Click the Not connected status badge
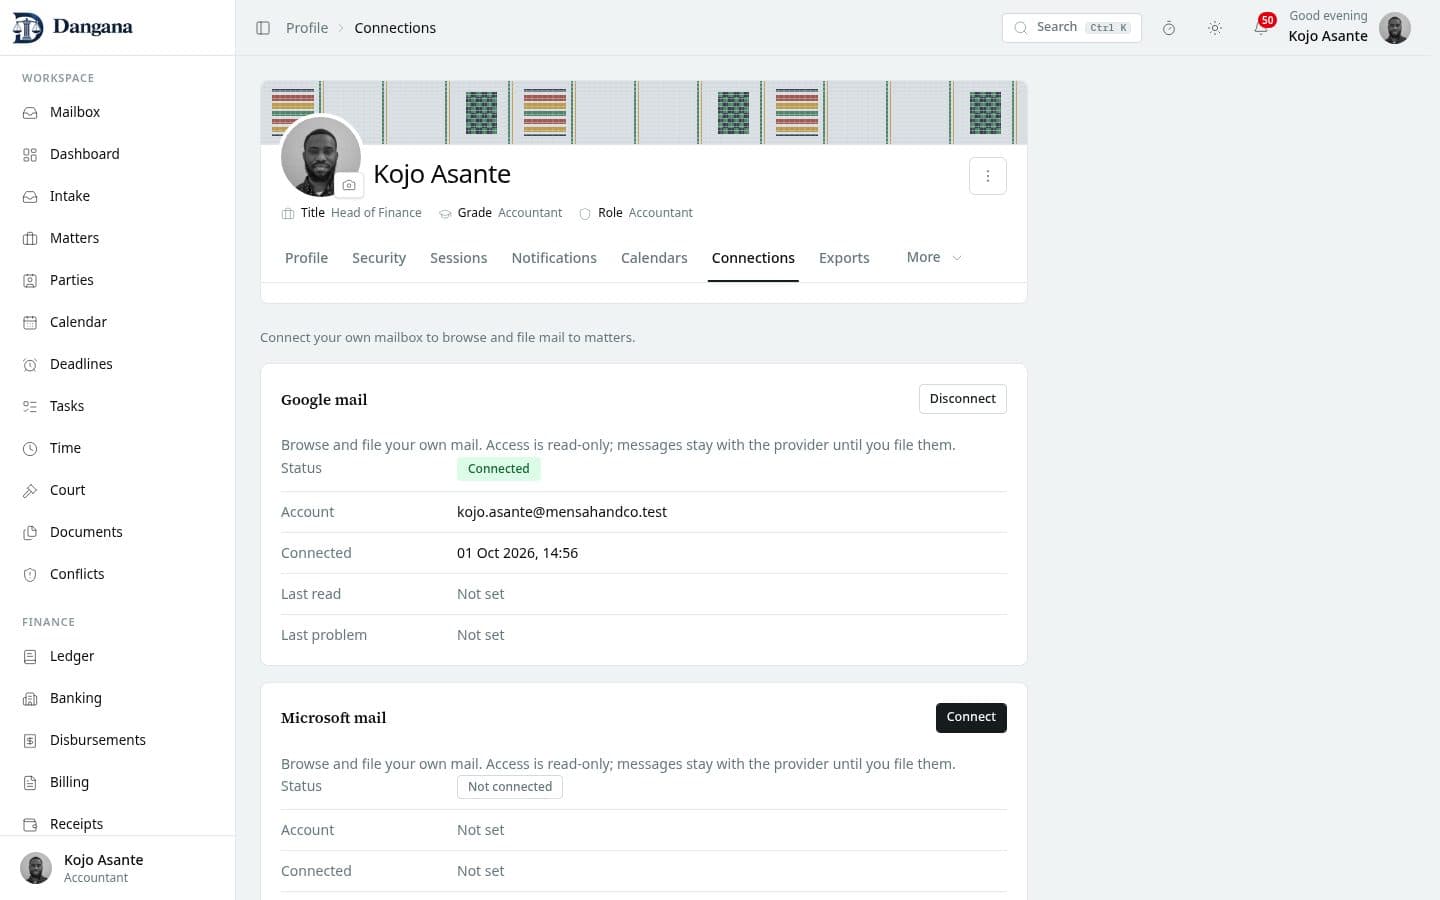The height and width of the screenshot is (900, 1440). click(x=510, y=787)
